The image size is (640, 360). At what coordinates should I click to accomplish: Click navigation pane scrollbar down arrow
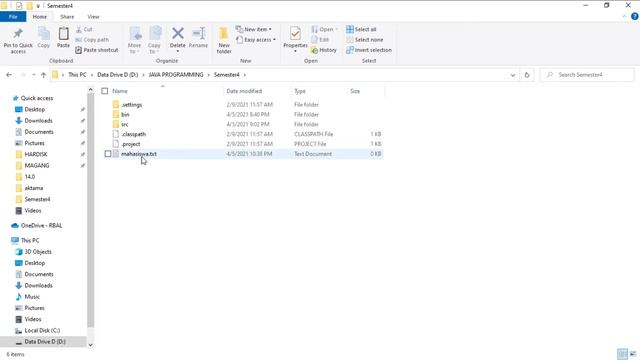tap(90, 344)
